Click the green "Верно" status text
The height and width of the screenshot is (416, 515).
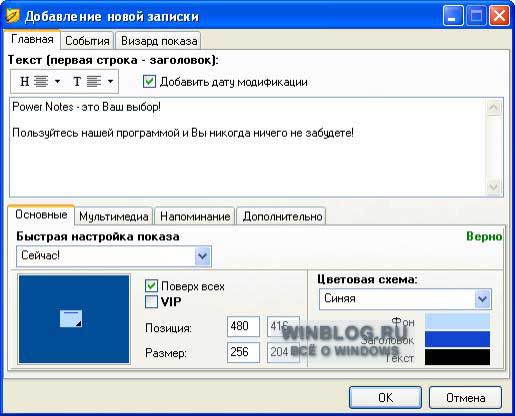pos(484,236)
